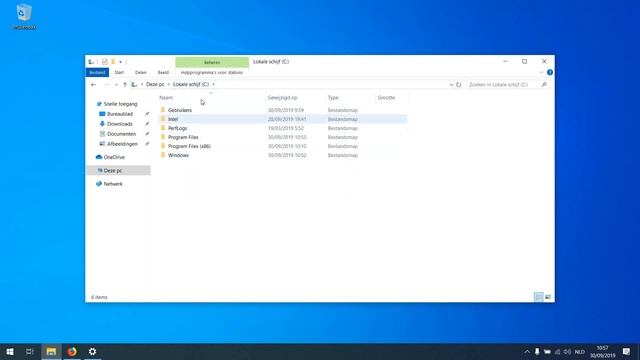Screen dimensions: 640x360
Task: Click the Properties icon in quick access toolbar
Action: [x=104, y=62]
